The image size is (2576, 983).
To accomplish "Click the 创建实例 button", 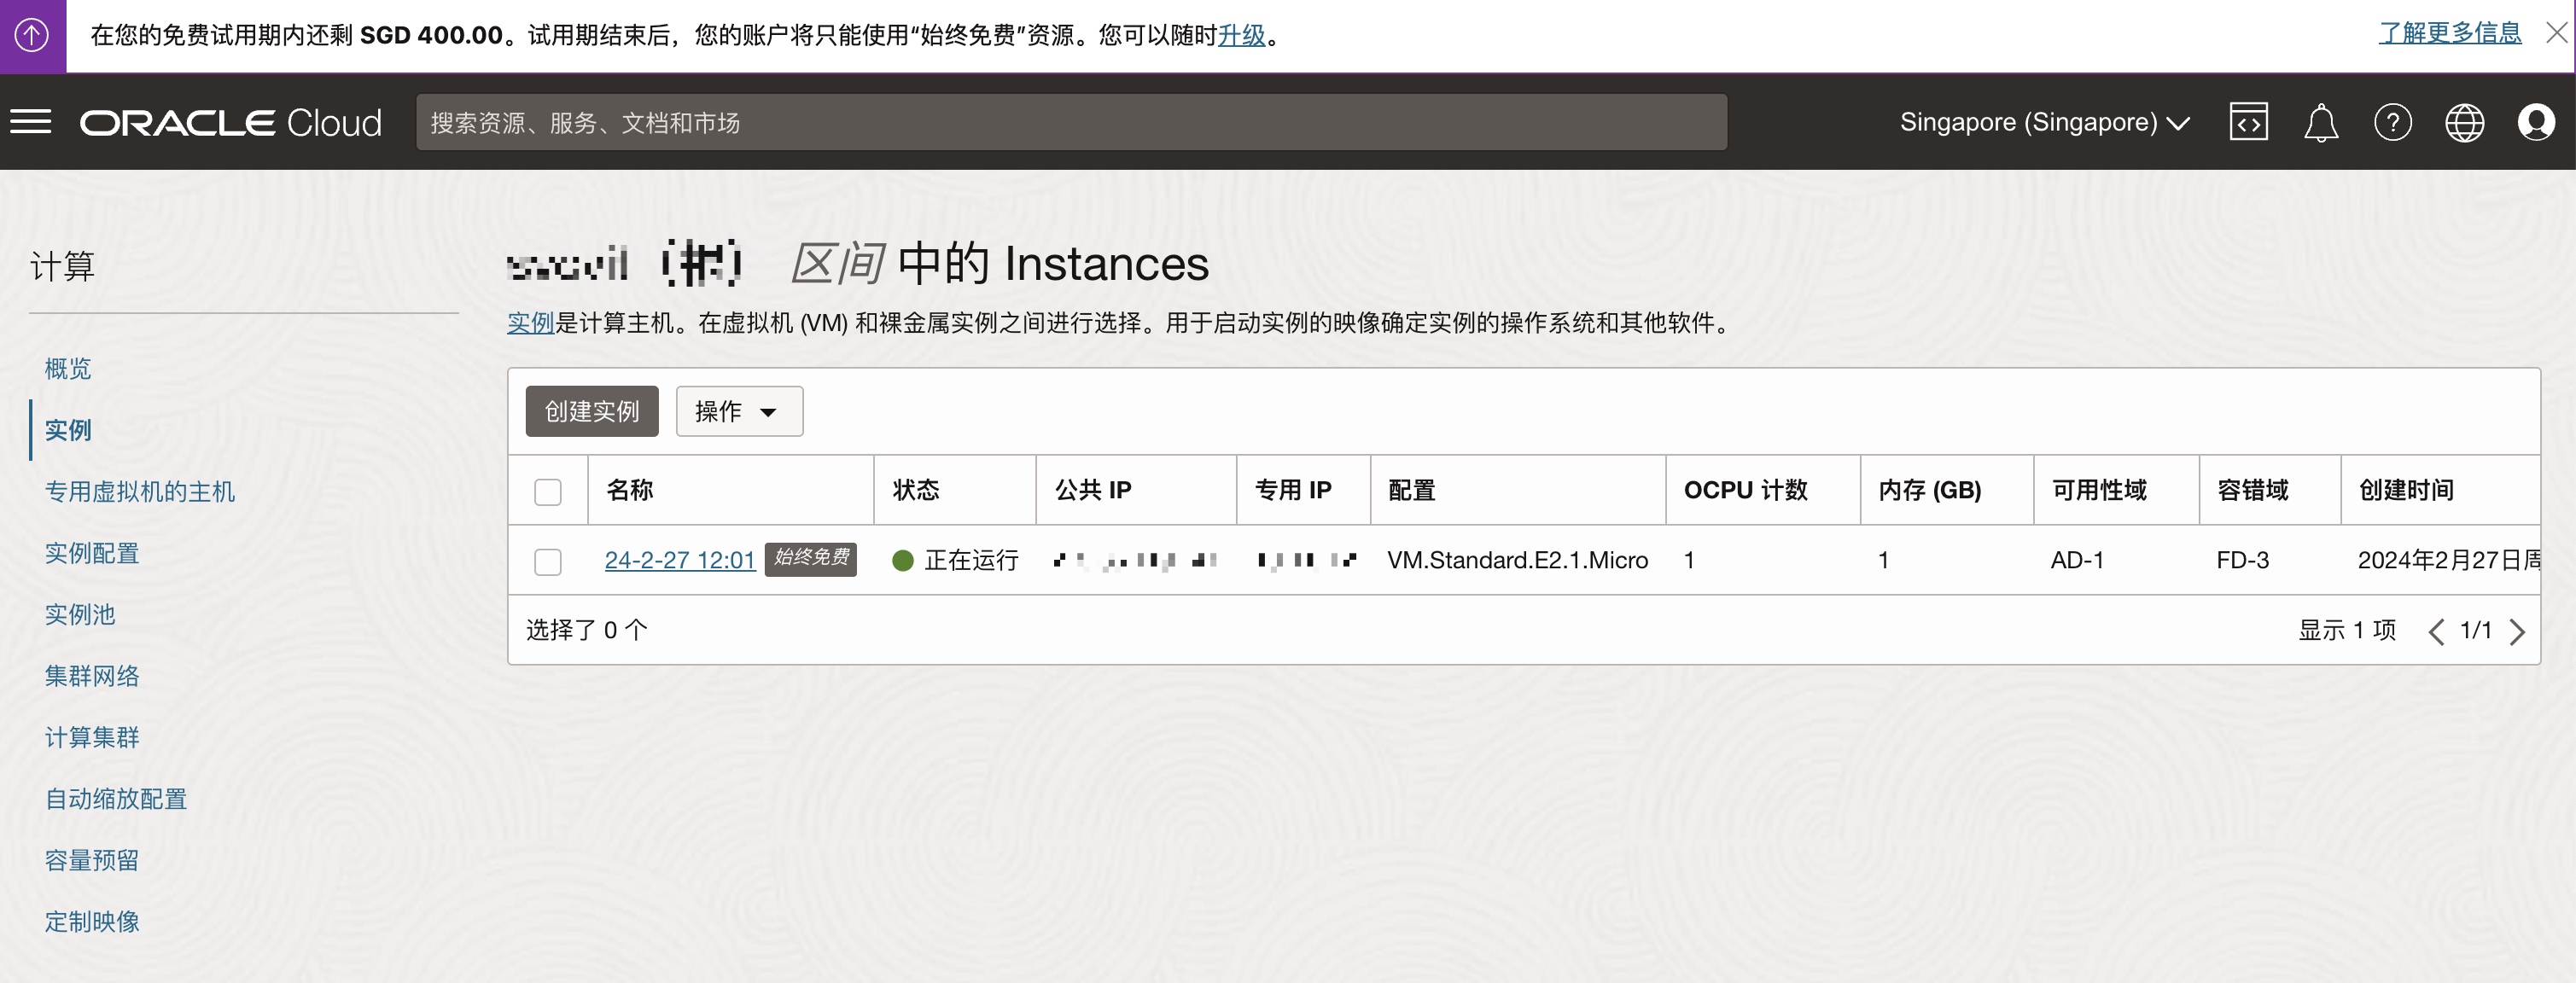I will 592,411.
